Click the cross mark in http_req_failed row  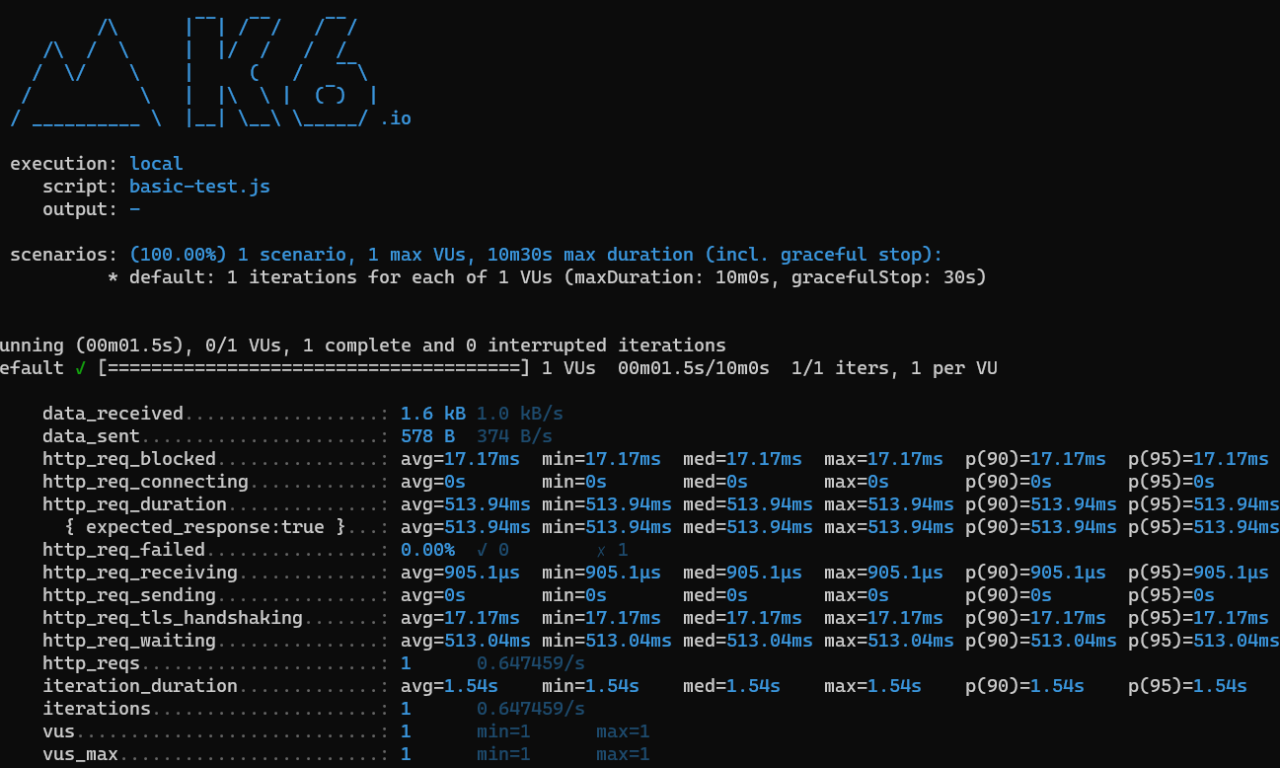click(601, 550)
